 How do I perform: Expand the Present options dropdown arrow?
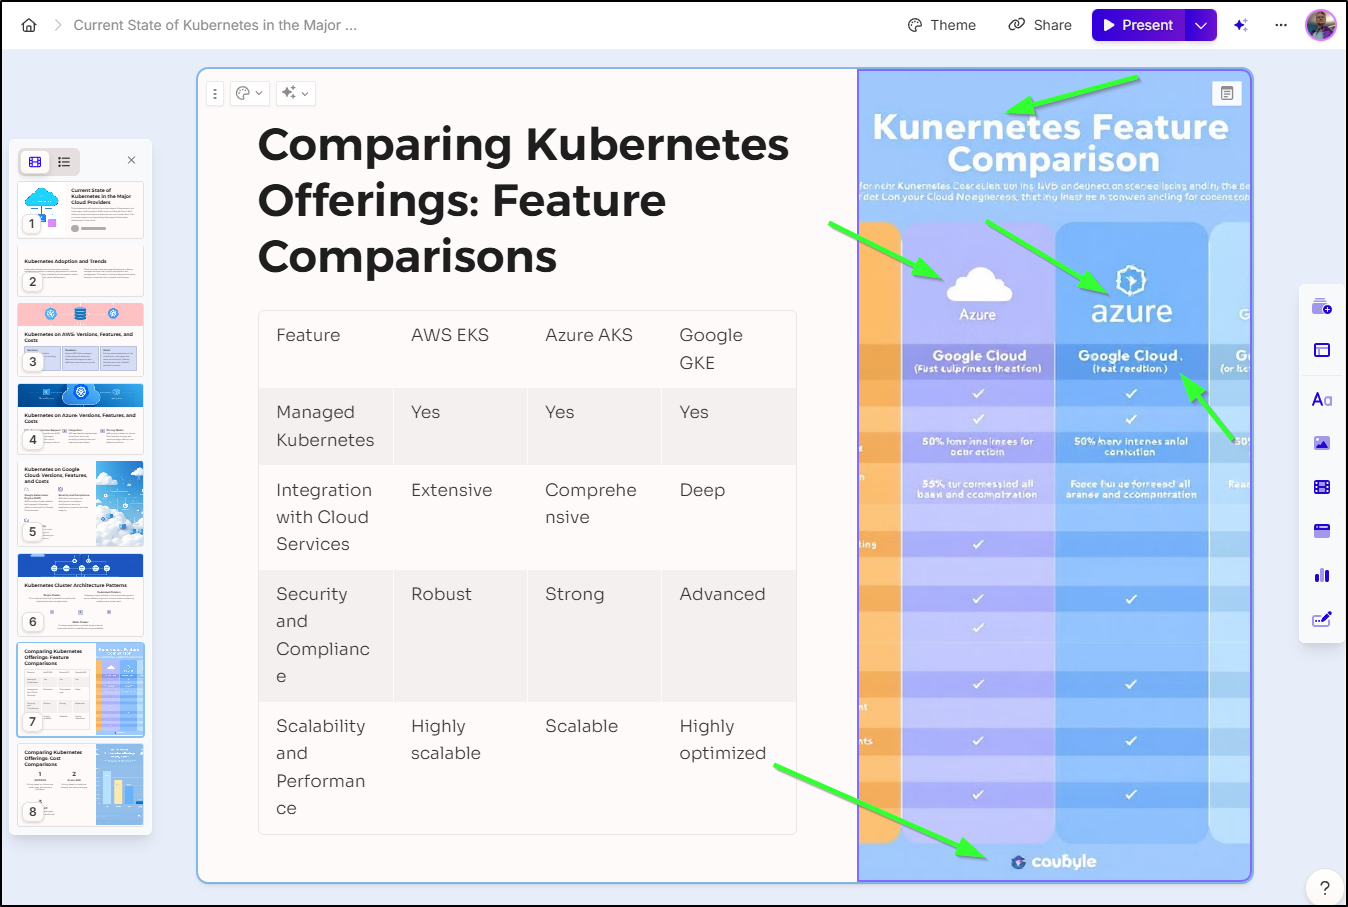click(1201, 25)
